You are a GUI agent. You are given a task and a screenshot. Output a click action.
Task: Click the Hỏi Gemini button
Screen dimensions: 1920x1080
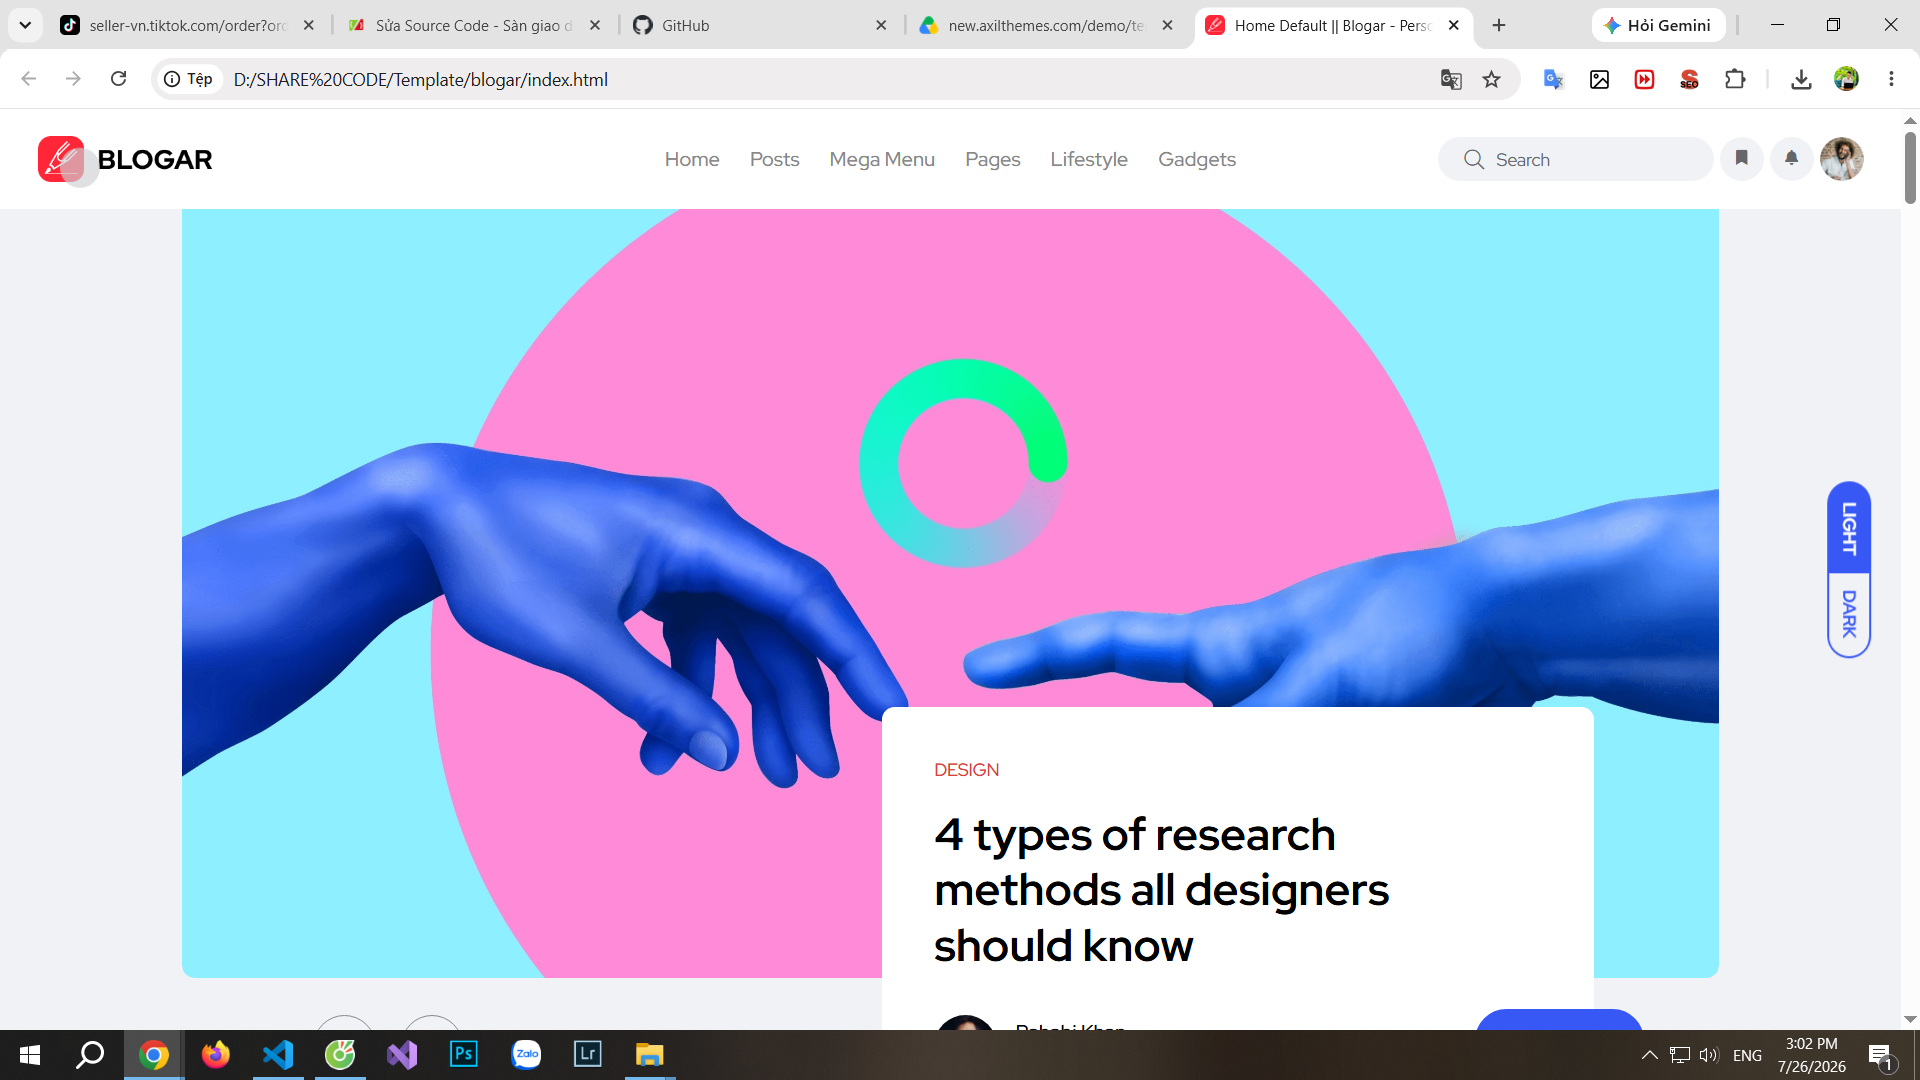click(x=1658, y=26)
